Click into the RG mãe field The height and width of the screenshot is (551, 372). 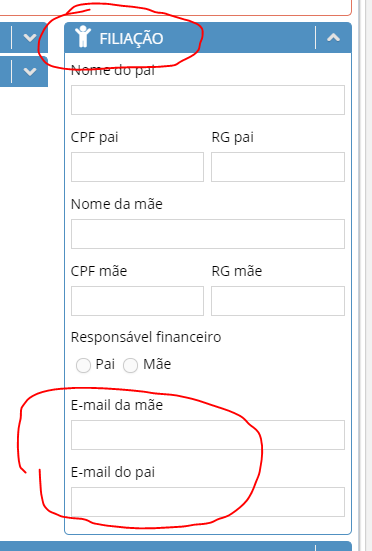tap(278, 301)
